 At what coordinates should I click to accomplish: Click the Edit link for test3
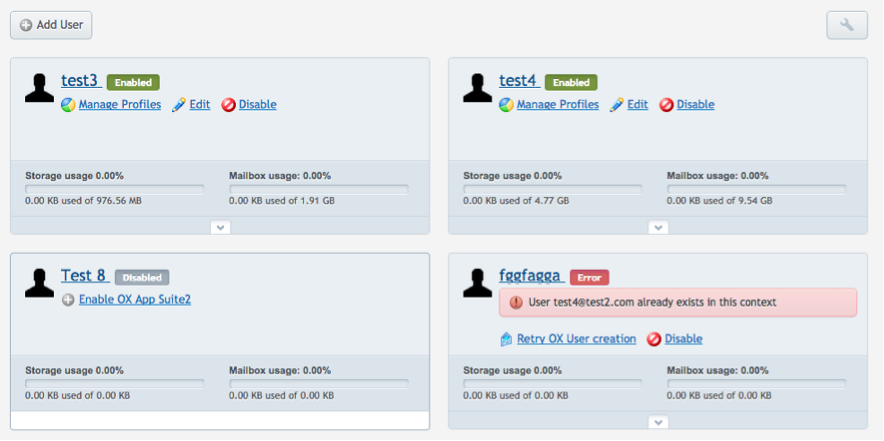pos(200,104)
